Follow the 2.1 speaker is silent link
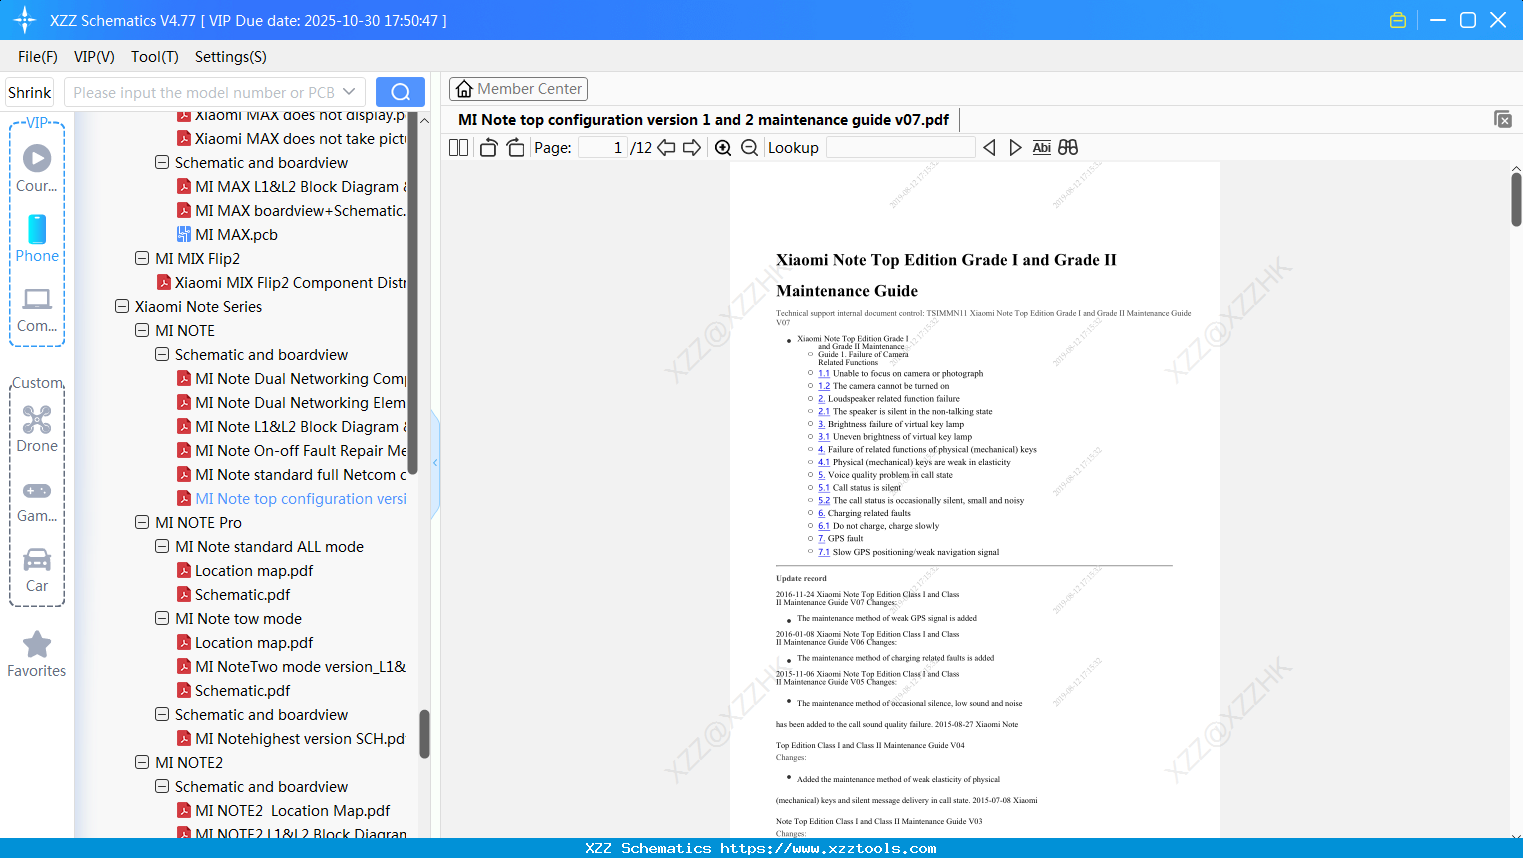Viewport: 1523px width, 858px height. coord(824,411)
